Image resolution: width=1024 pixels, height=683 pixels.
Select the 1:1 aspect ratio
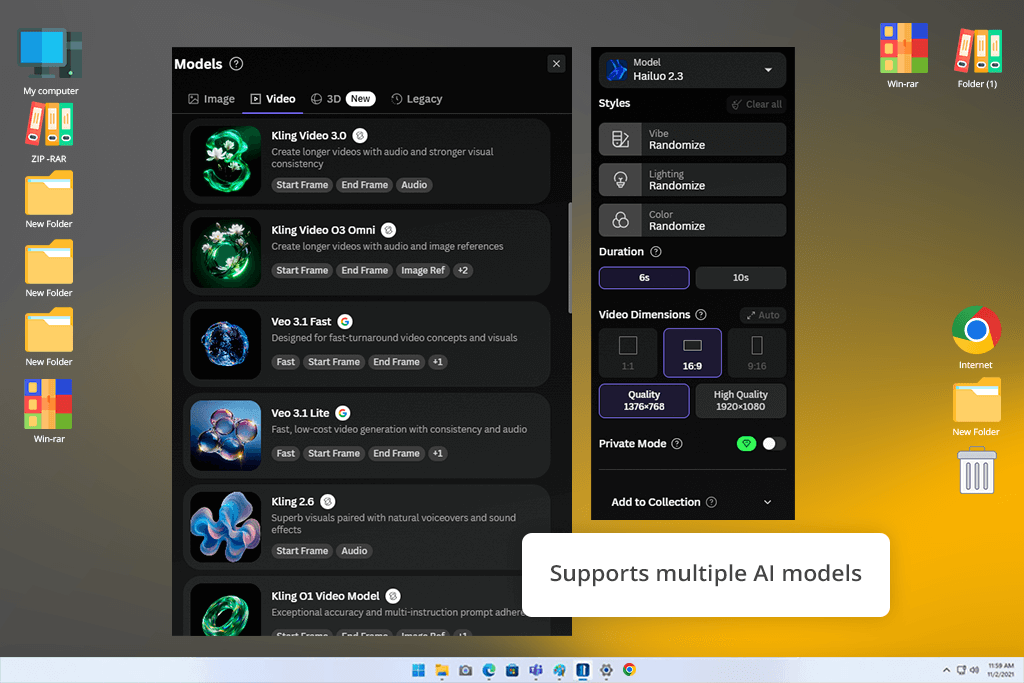628,353
